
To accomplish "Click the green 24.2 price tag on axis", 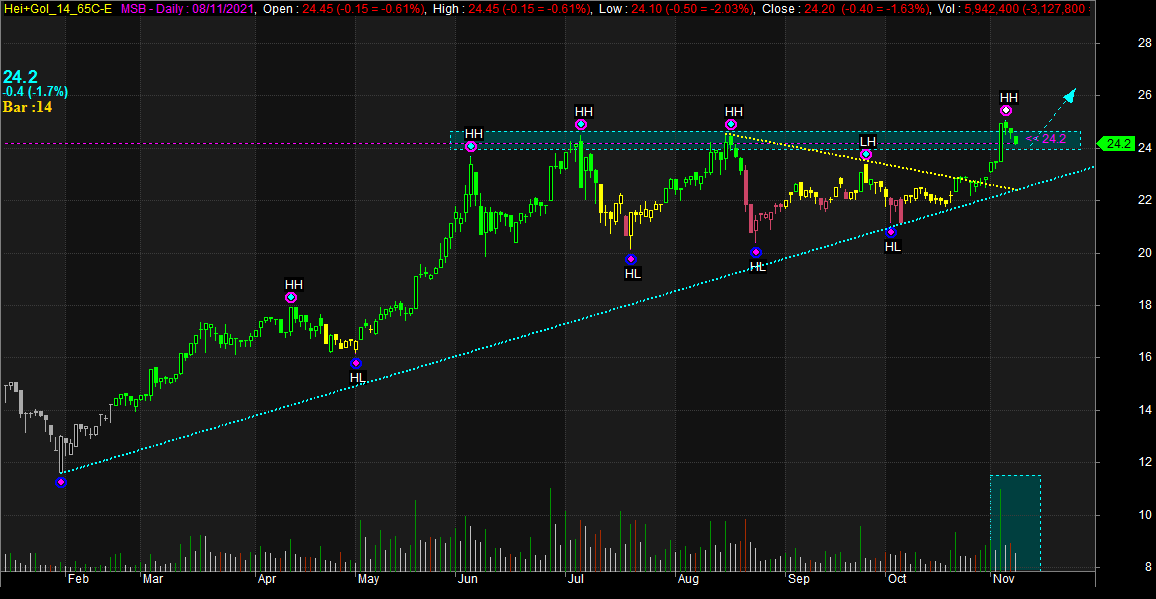I will [1118, 144].
